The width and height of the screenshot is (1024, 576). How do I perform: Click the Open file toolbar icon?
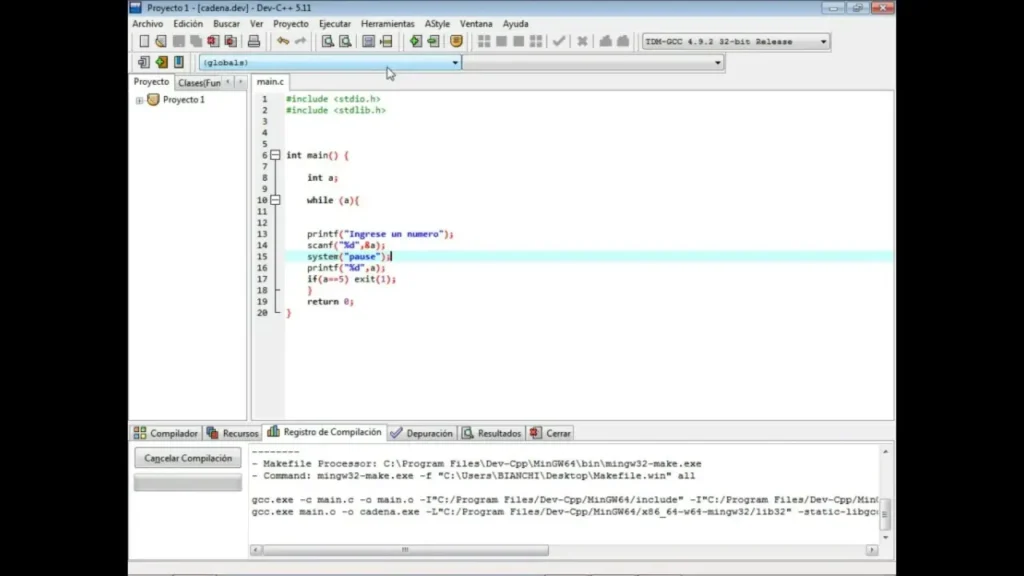160,41
